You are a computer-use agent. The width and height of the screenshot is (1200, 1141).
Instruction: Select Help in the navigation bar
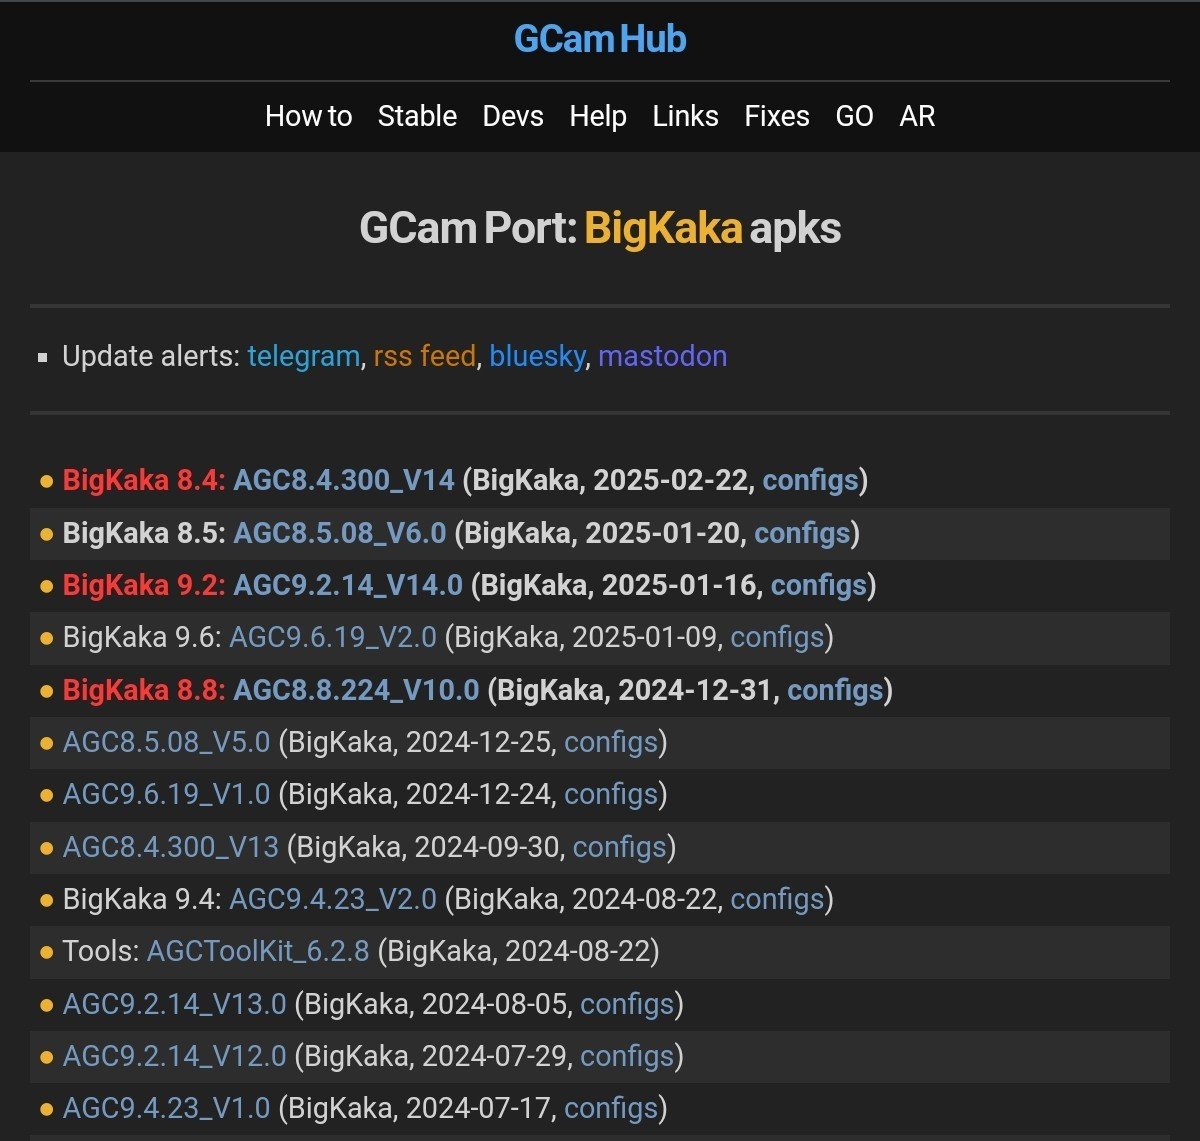click(x=598, y=117)
